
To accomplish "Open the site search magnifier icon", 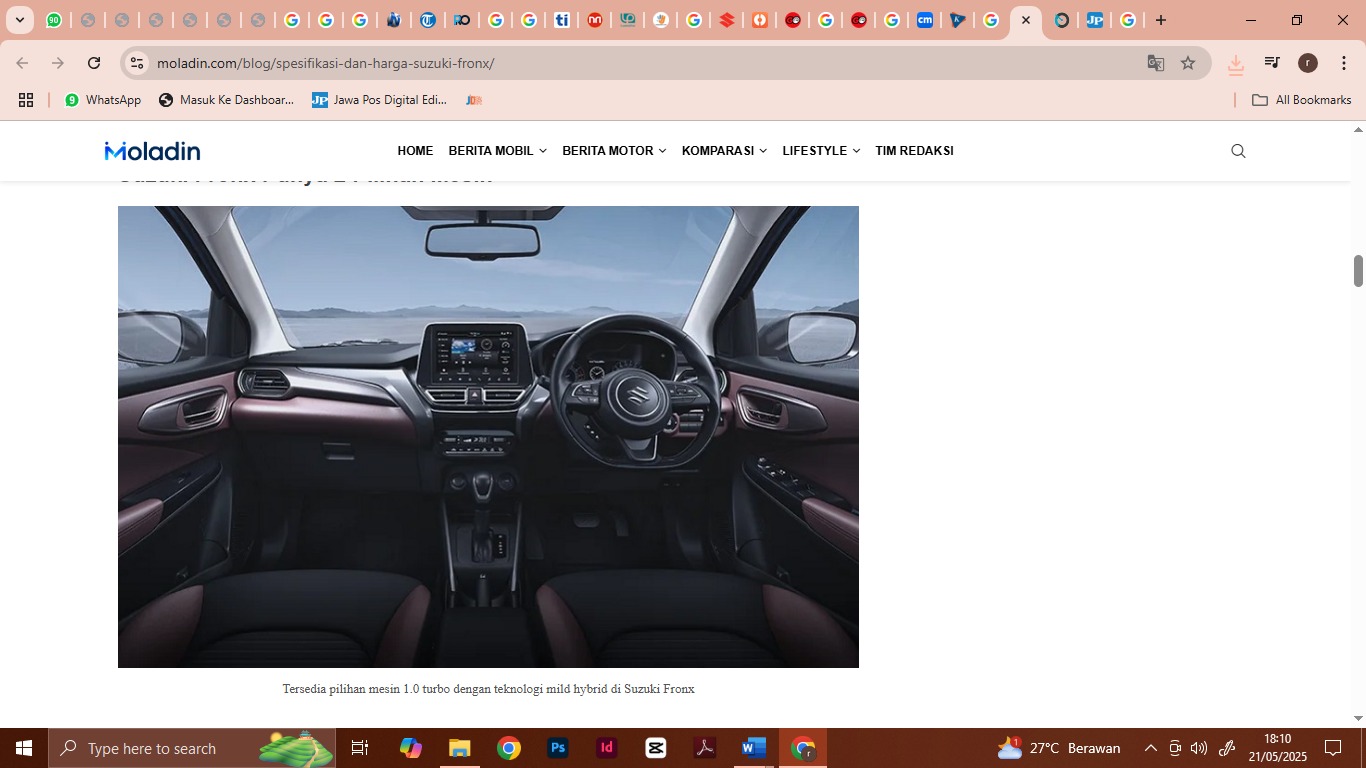I will [1238, 151].
